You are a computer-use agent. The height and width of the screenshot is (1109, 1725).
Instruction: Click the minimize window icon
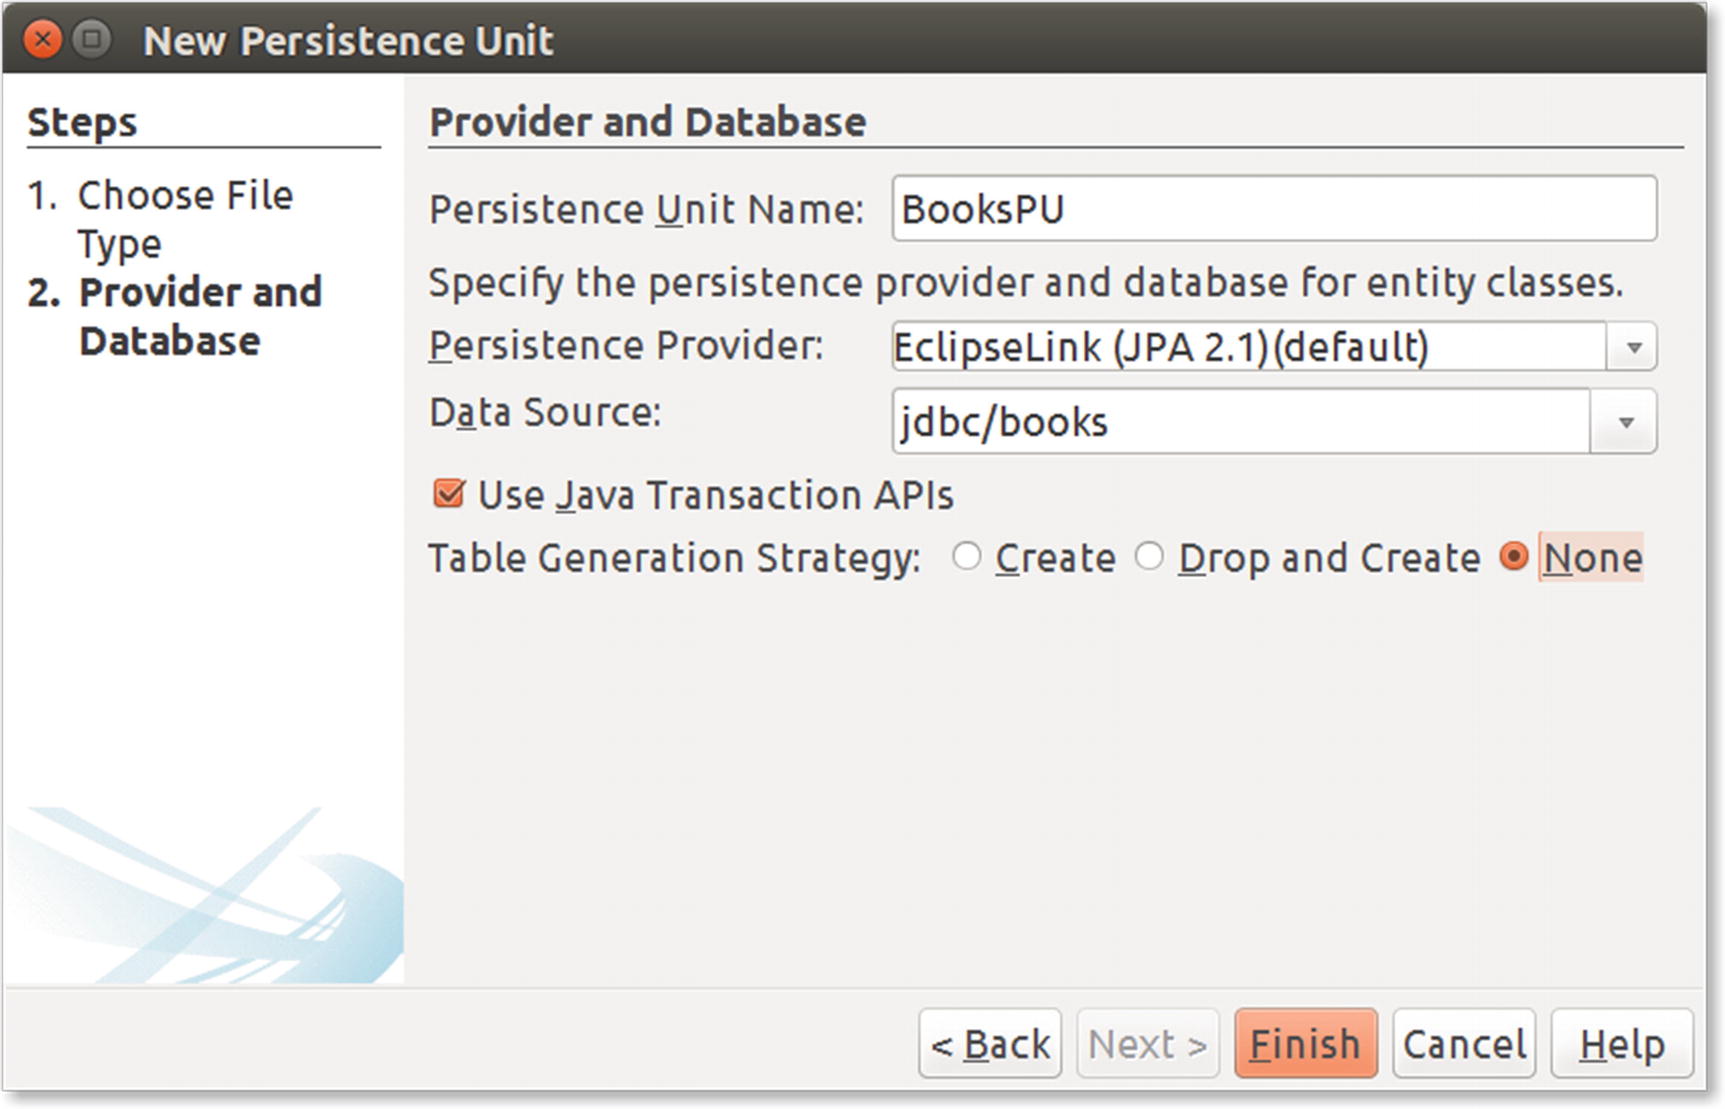[x=93, y=39]
